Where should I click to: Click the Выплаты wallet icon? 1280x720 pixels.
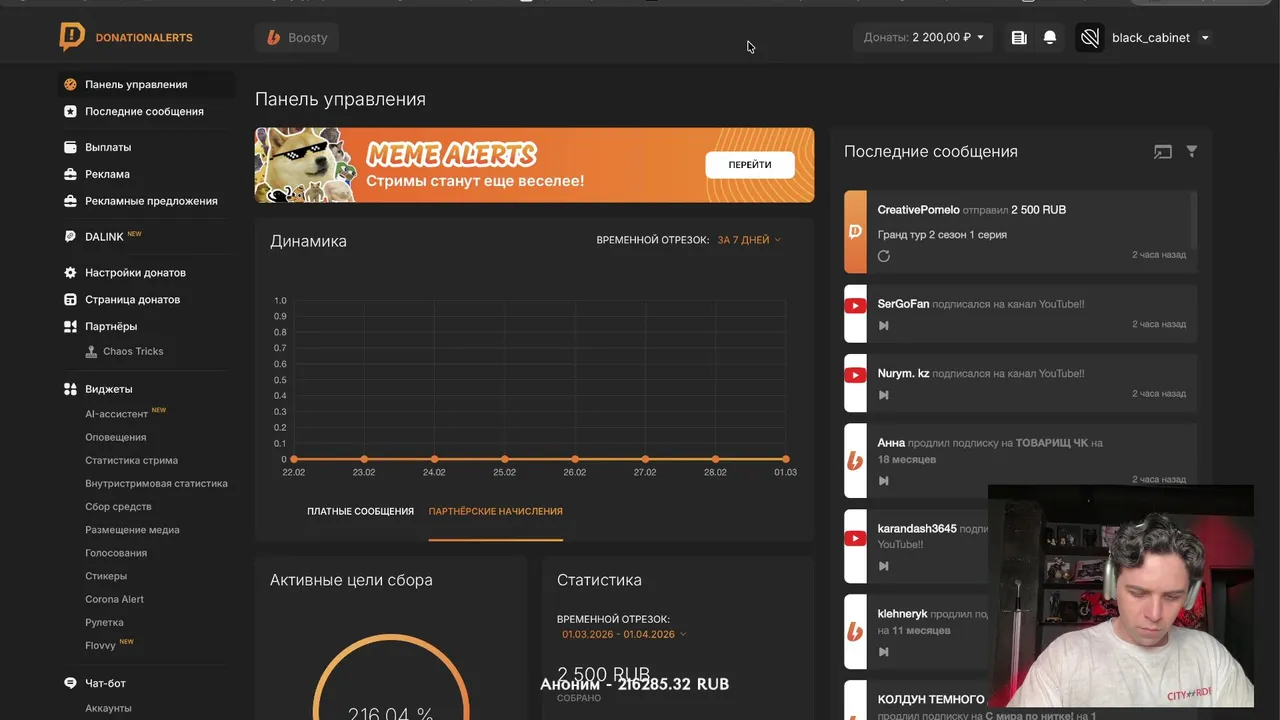70,147
